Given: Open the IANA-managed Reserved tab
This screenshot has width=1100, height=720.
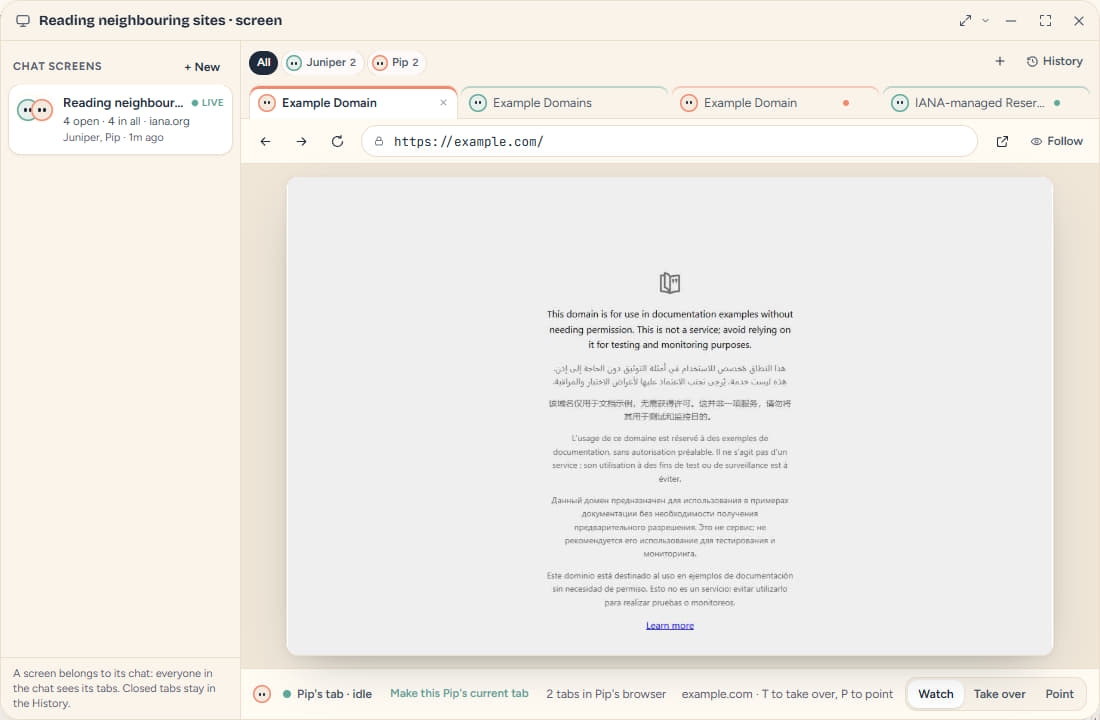Looking at the screenshot, I should click(x=985, y=102).
